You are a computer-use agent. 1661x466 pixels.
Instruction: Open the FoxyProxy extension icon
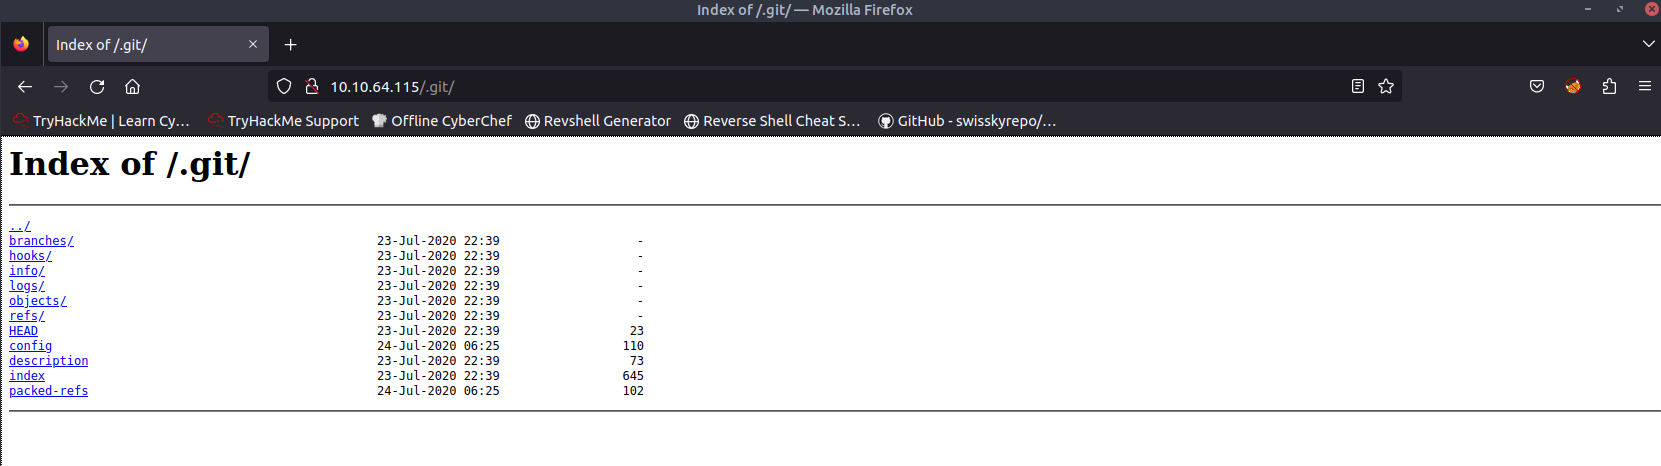[1573, 87]
